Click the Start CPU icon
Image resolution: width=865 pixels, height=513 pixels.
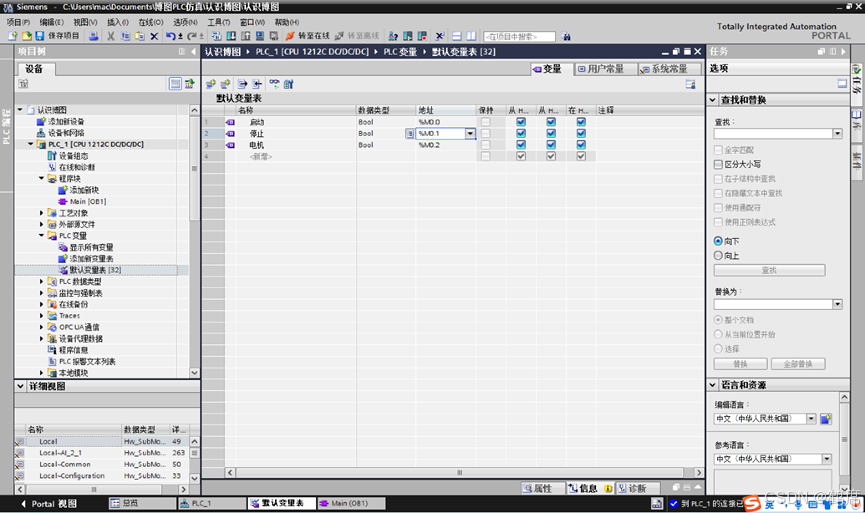click(x=408, y=36)
